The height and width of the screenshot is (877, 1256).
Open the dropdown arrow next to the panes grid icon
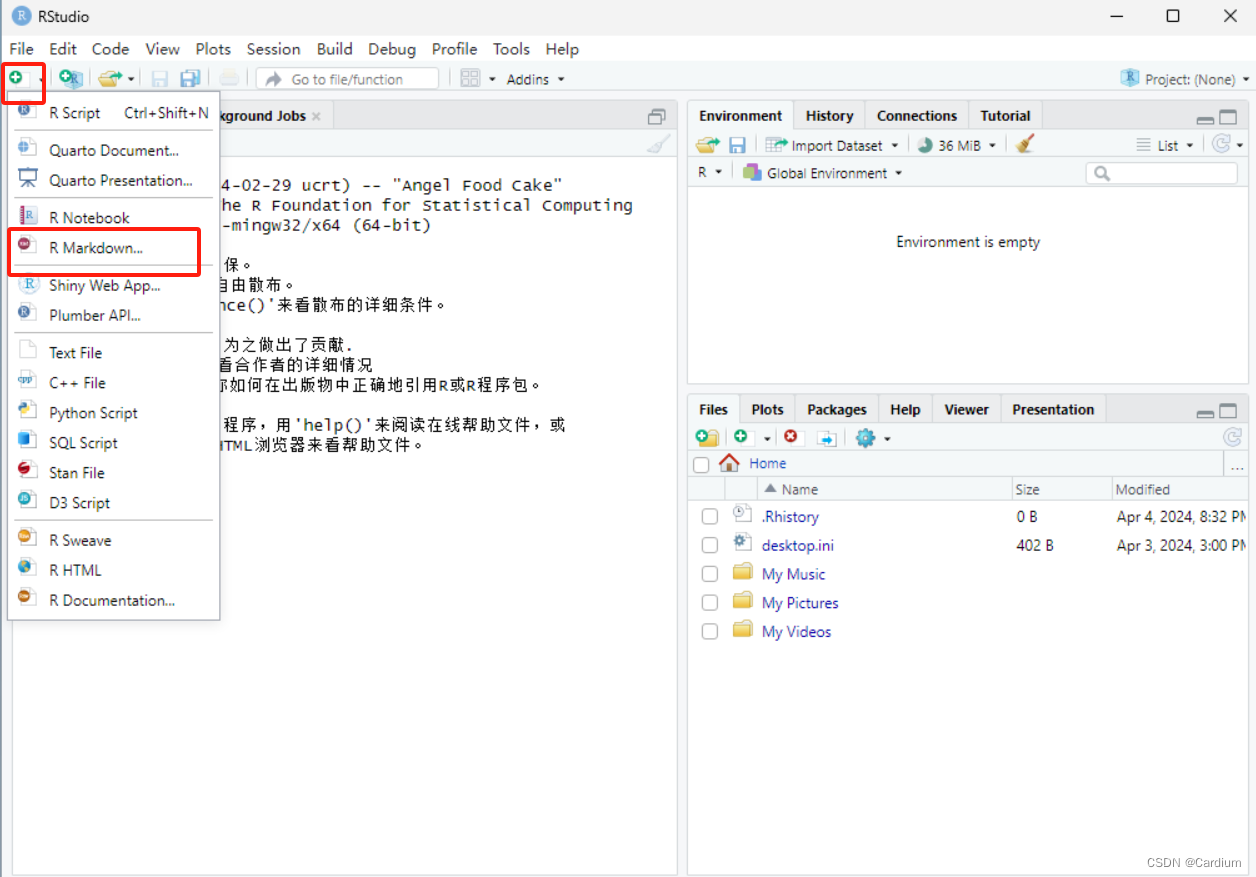492,79
